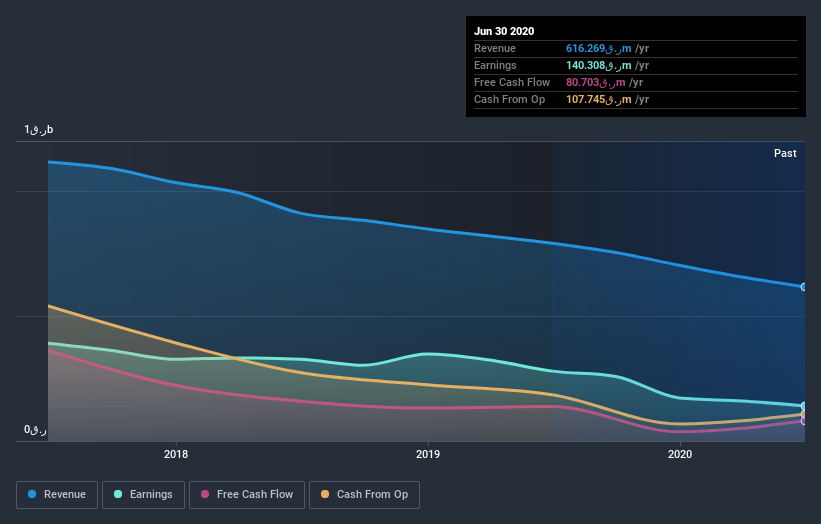Toggle the Revenue legend button

[x=57, y=495]
